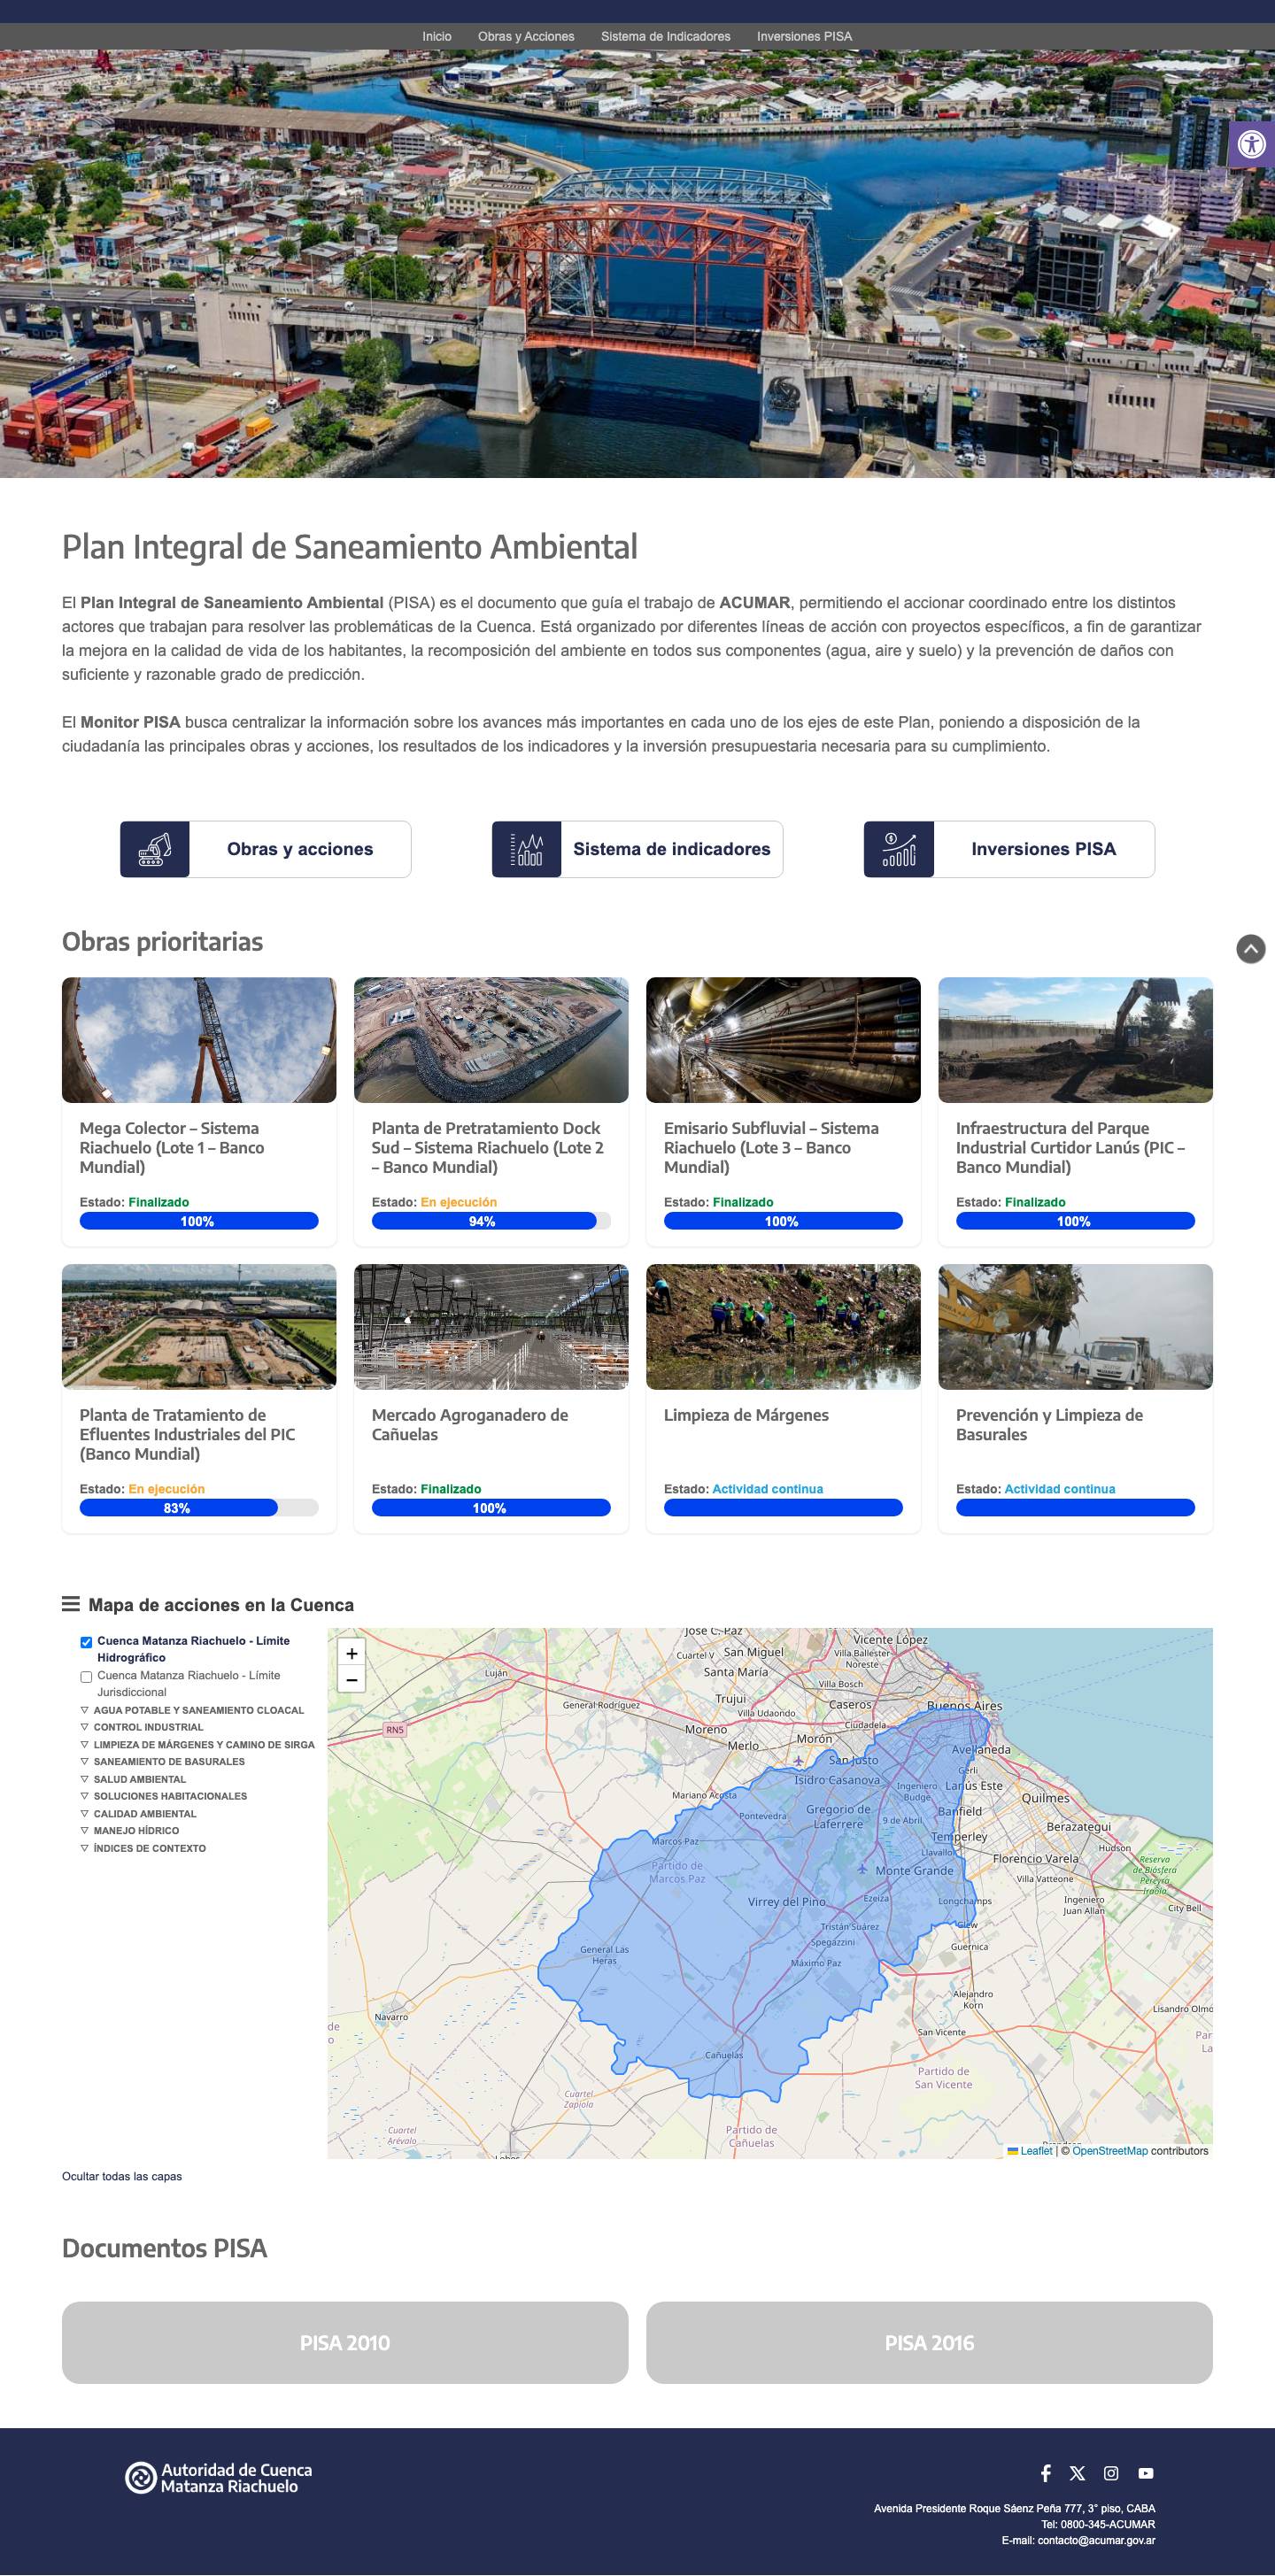
Task: Open the accessibility tools icon
Action: (1252, 144)
